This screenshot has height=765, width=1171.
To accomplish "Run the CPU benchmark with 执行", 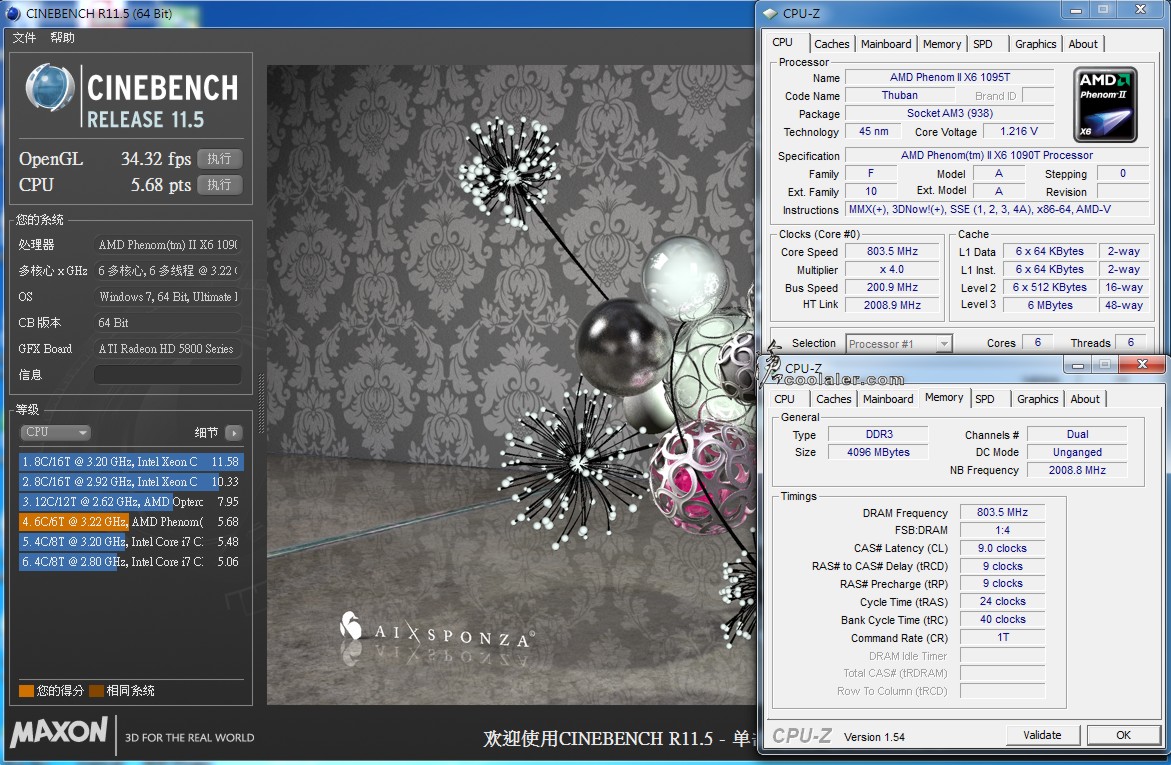I will 220,185.
